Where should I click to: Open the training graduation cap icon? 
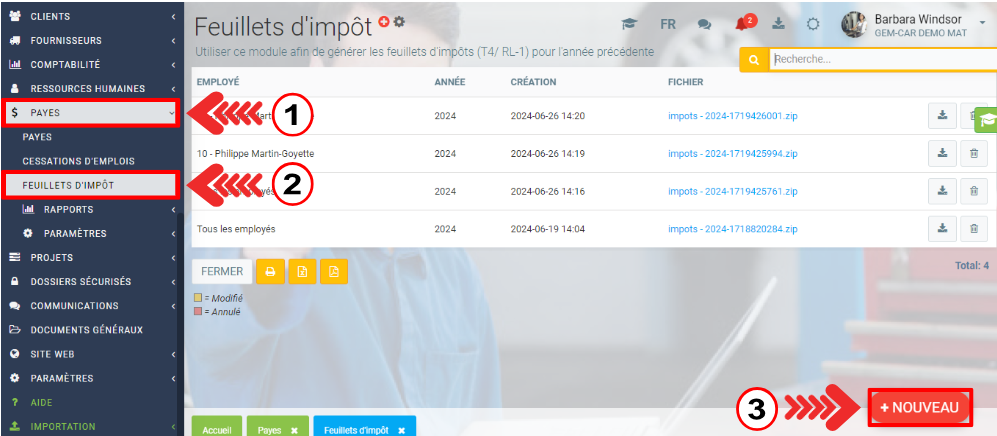click(629, 24)
